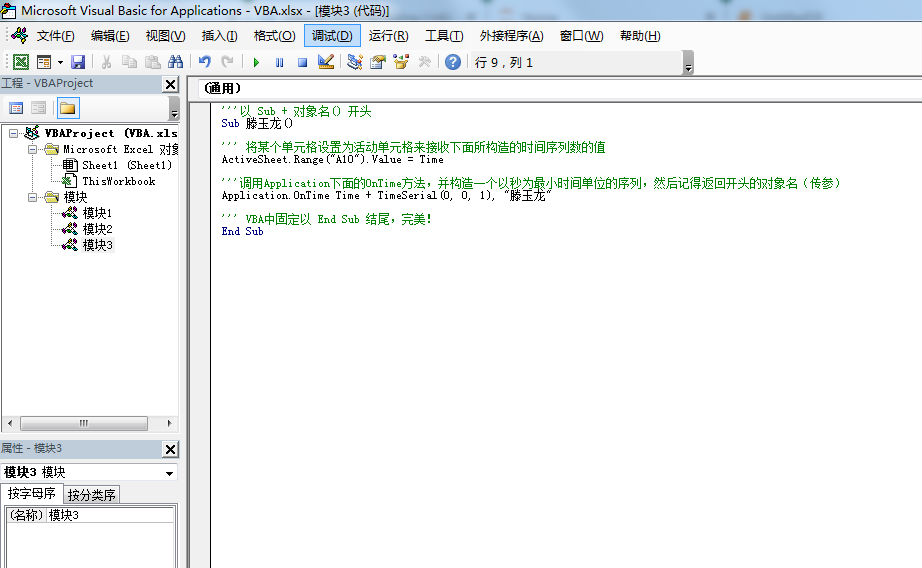Image resolution: width=922 pixels, height=568 pixels.
Task: Stop execution with the Reset square icon
Action: pos(302,62)
